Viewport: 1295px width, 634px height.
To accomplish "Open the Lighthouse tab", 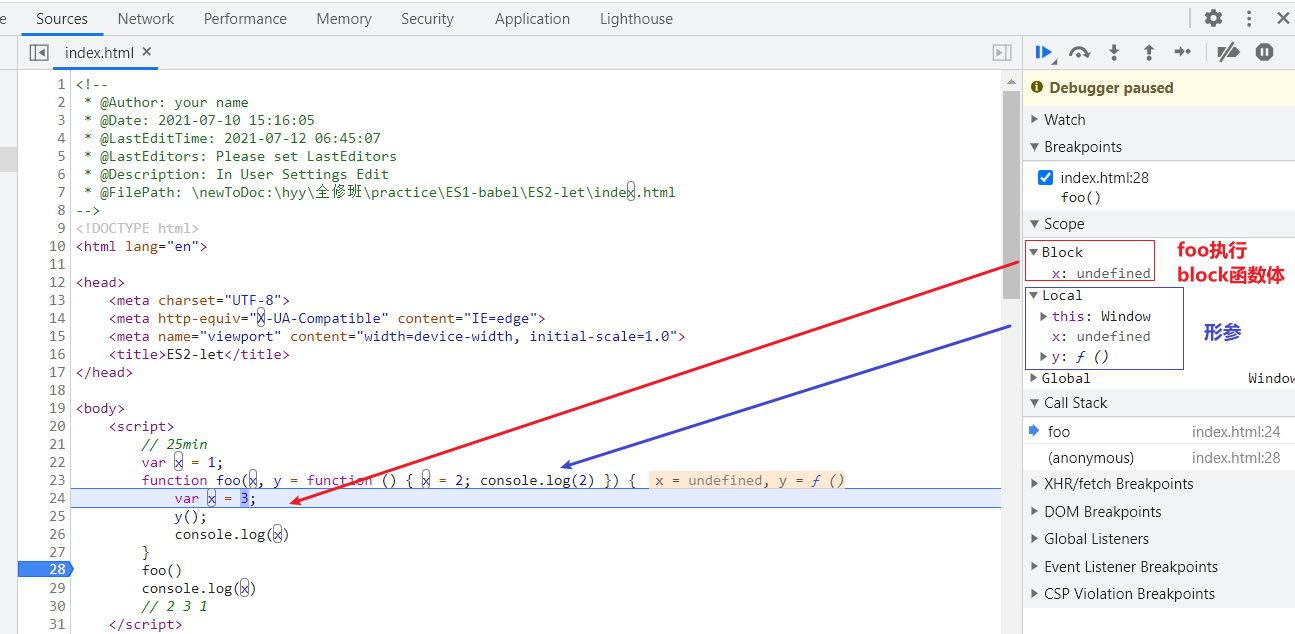I will 636,19.
